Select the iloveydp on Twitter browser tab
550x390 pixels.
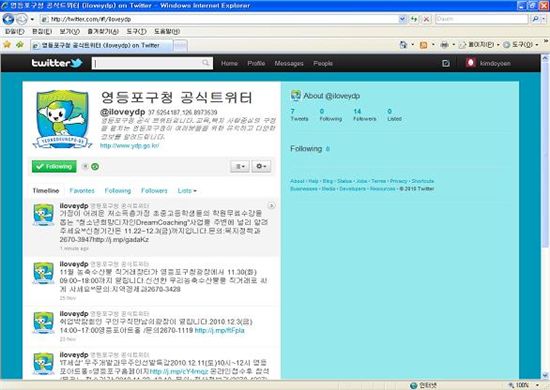pos(101,45)
